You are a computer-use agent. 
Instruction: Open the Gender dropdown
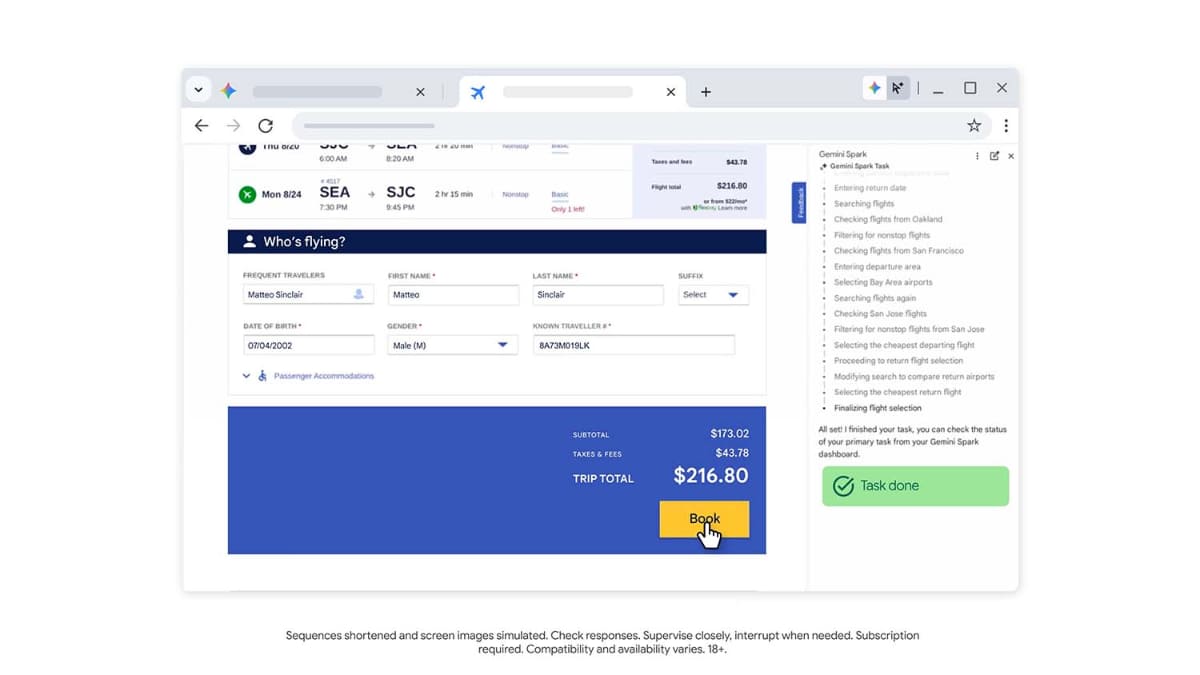tap(453, 345)
